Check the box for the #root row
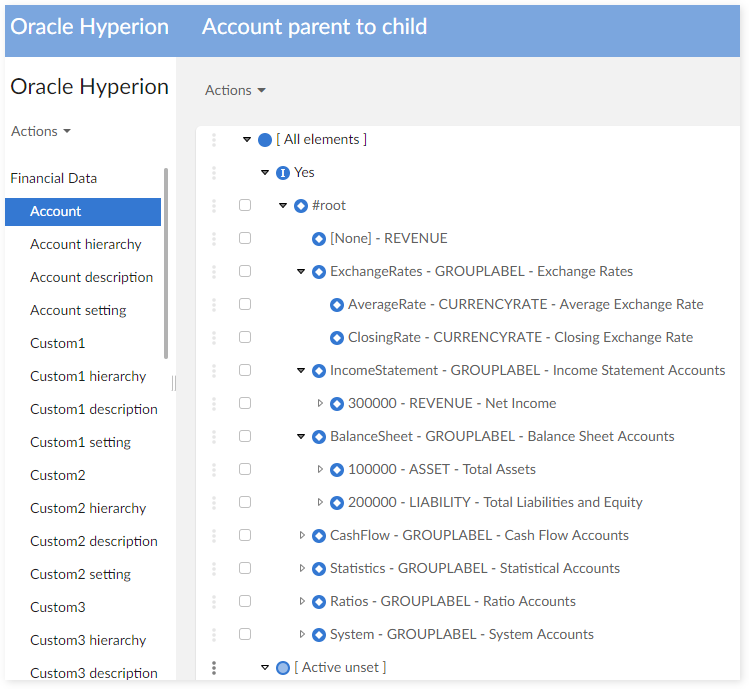749x689 pixels. click(245, 205)
